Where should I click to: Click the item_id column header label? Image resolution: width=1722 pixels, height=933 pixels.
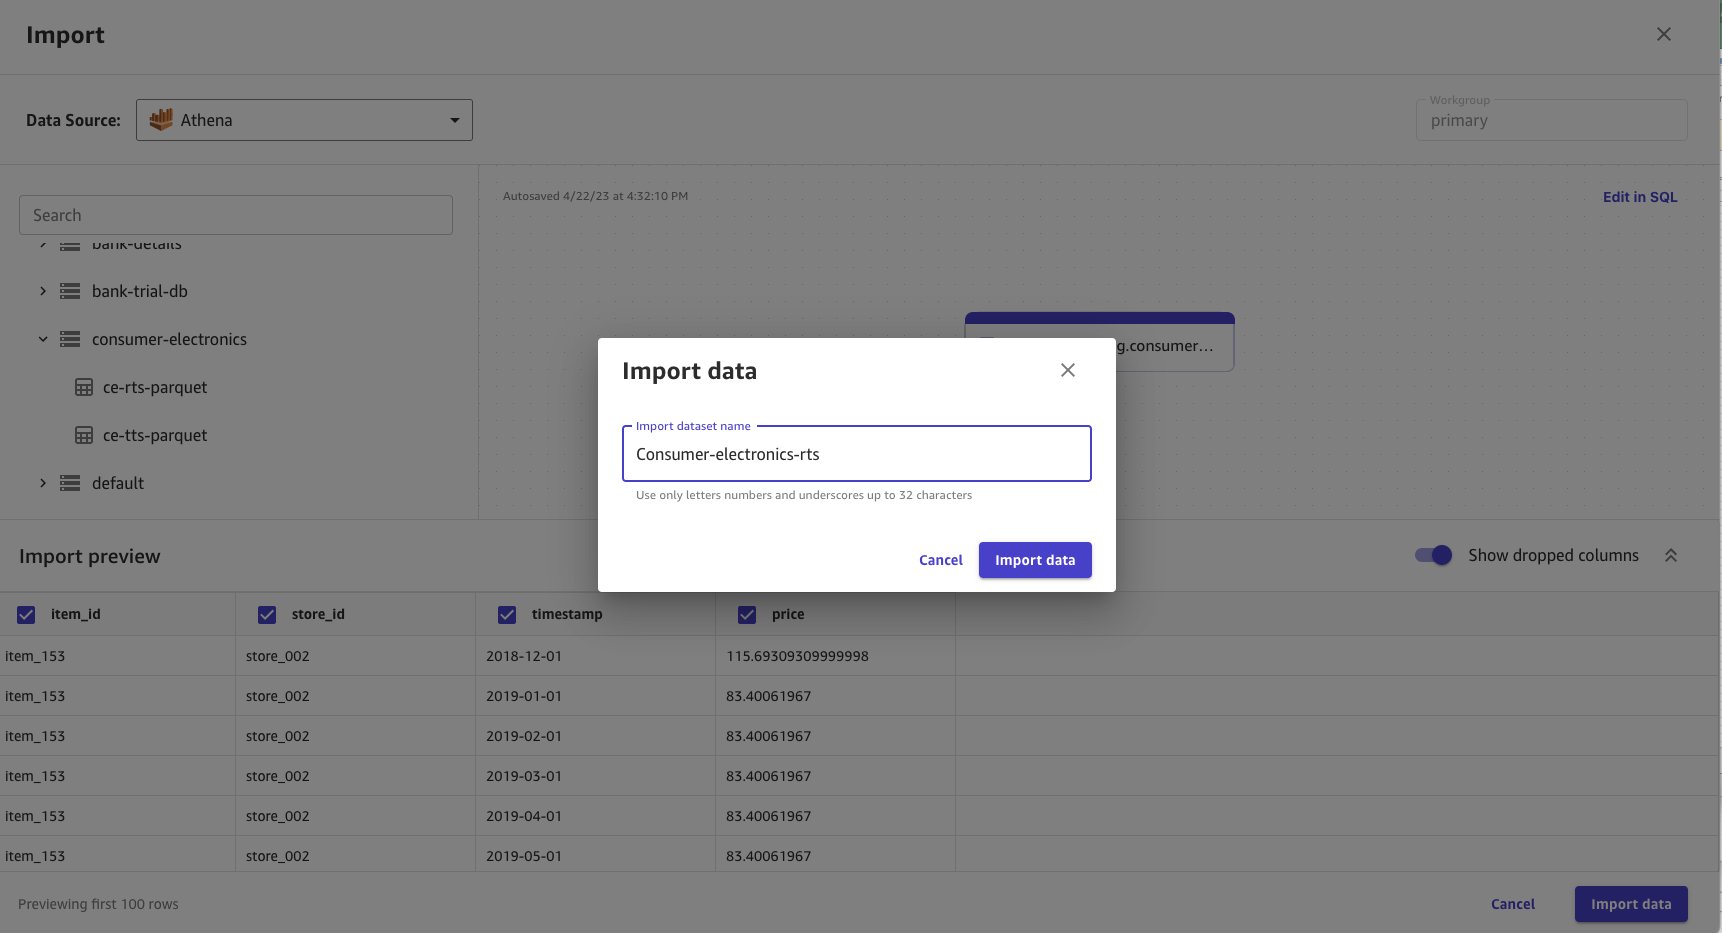(x=76, y=614)
